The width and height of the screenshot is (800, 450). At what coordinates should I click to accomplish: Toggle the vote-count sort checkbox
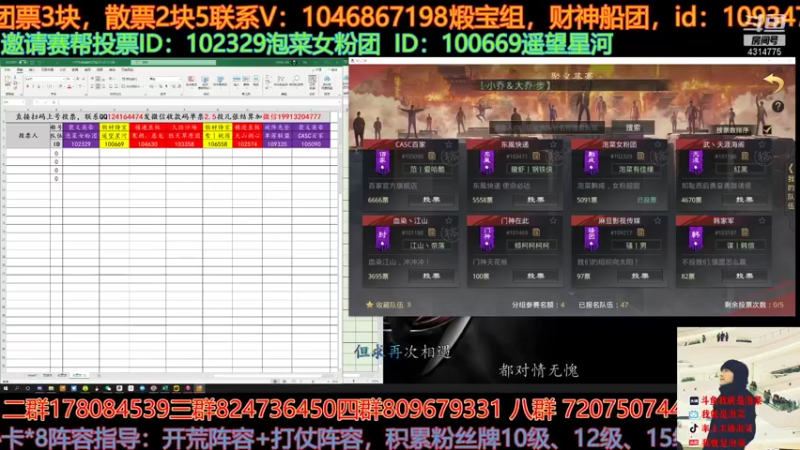(767, 130)
